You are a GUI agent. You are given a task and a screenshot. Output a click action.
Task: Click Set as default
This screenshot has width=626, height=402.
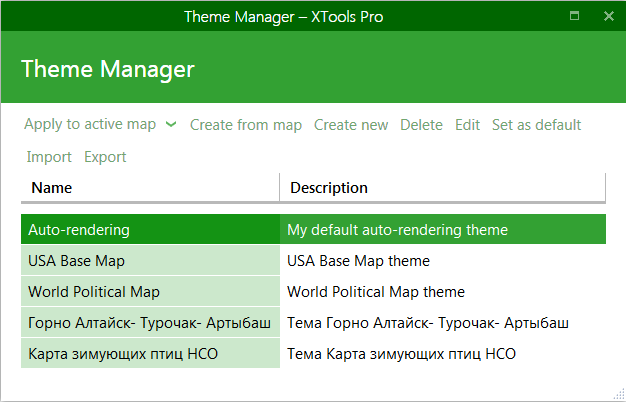coord(536,125)
